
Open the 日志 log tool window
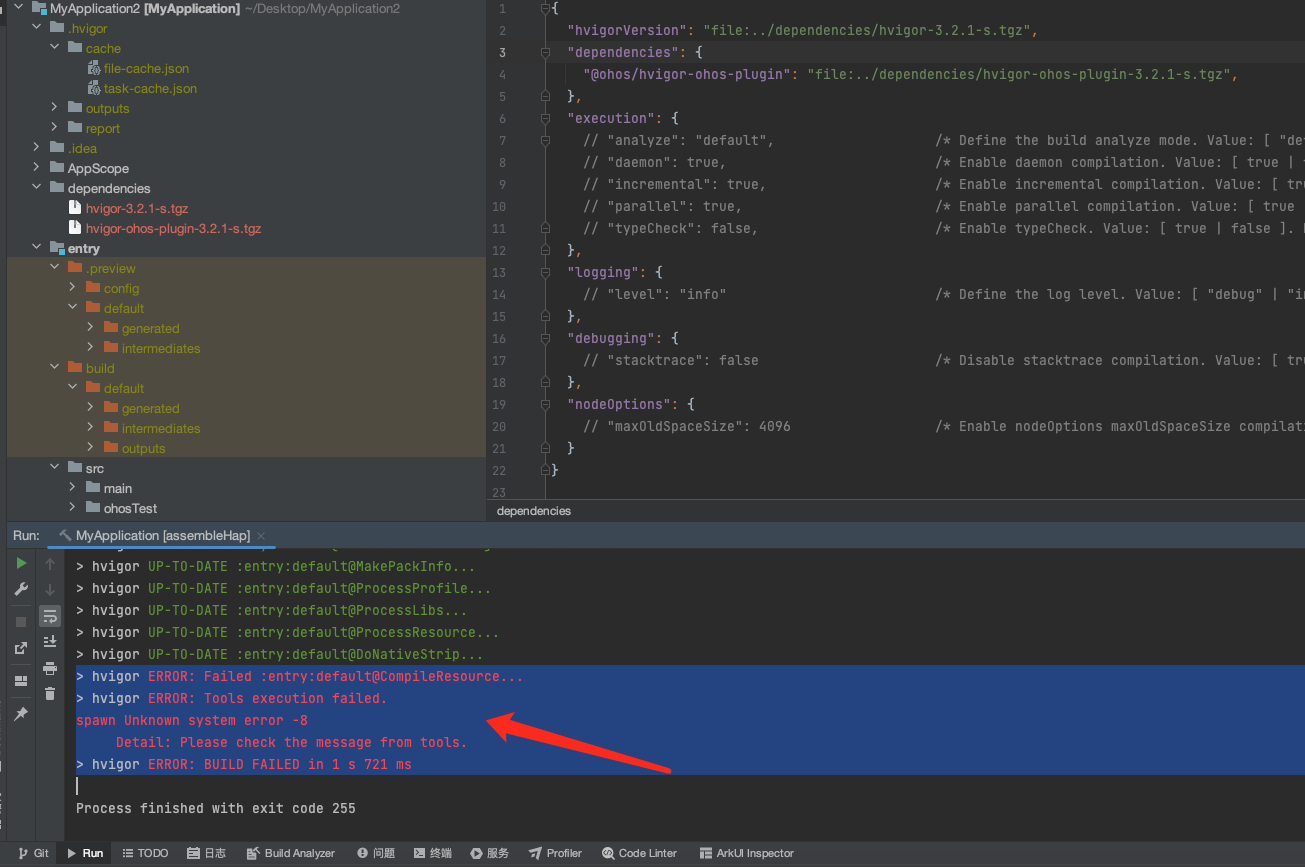point(206,853)
